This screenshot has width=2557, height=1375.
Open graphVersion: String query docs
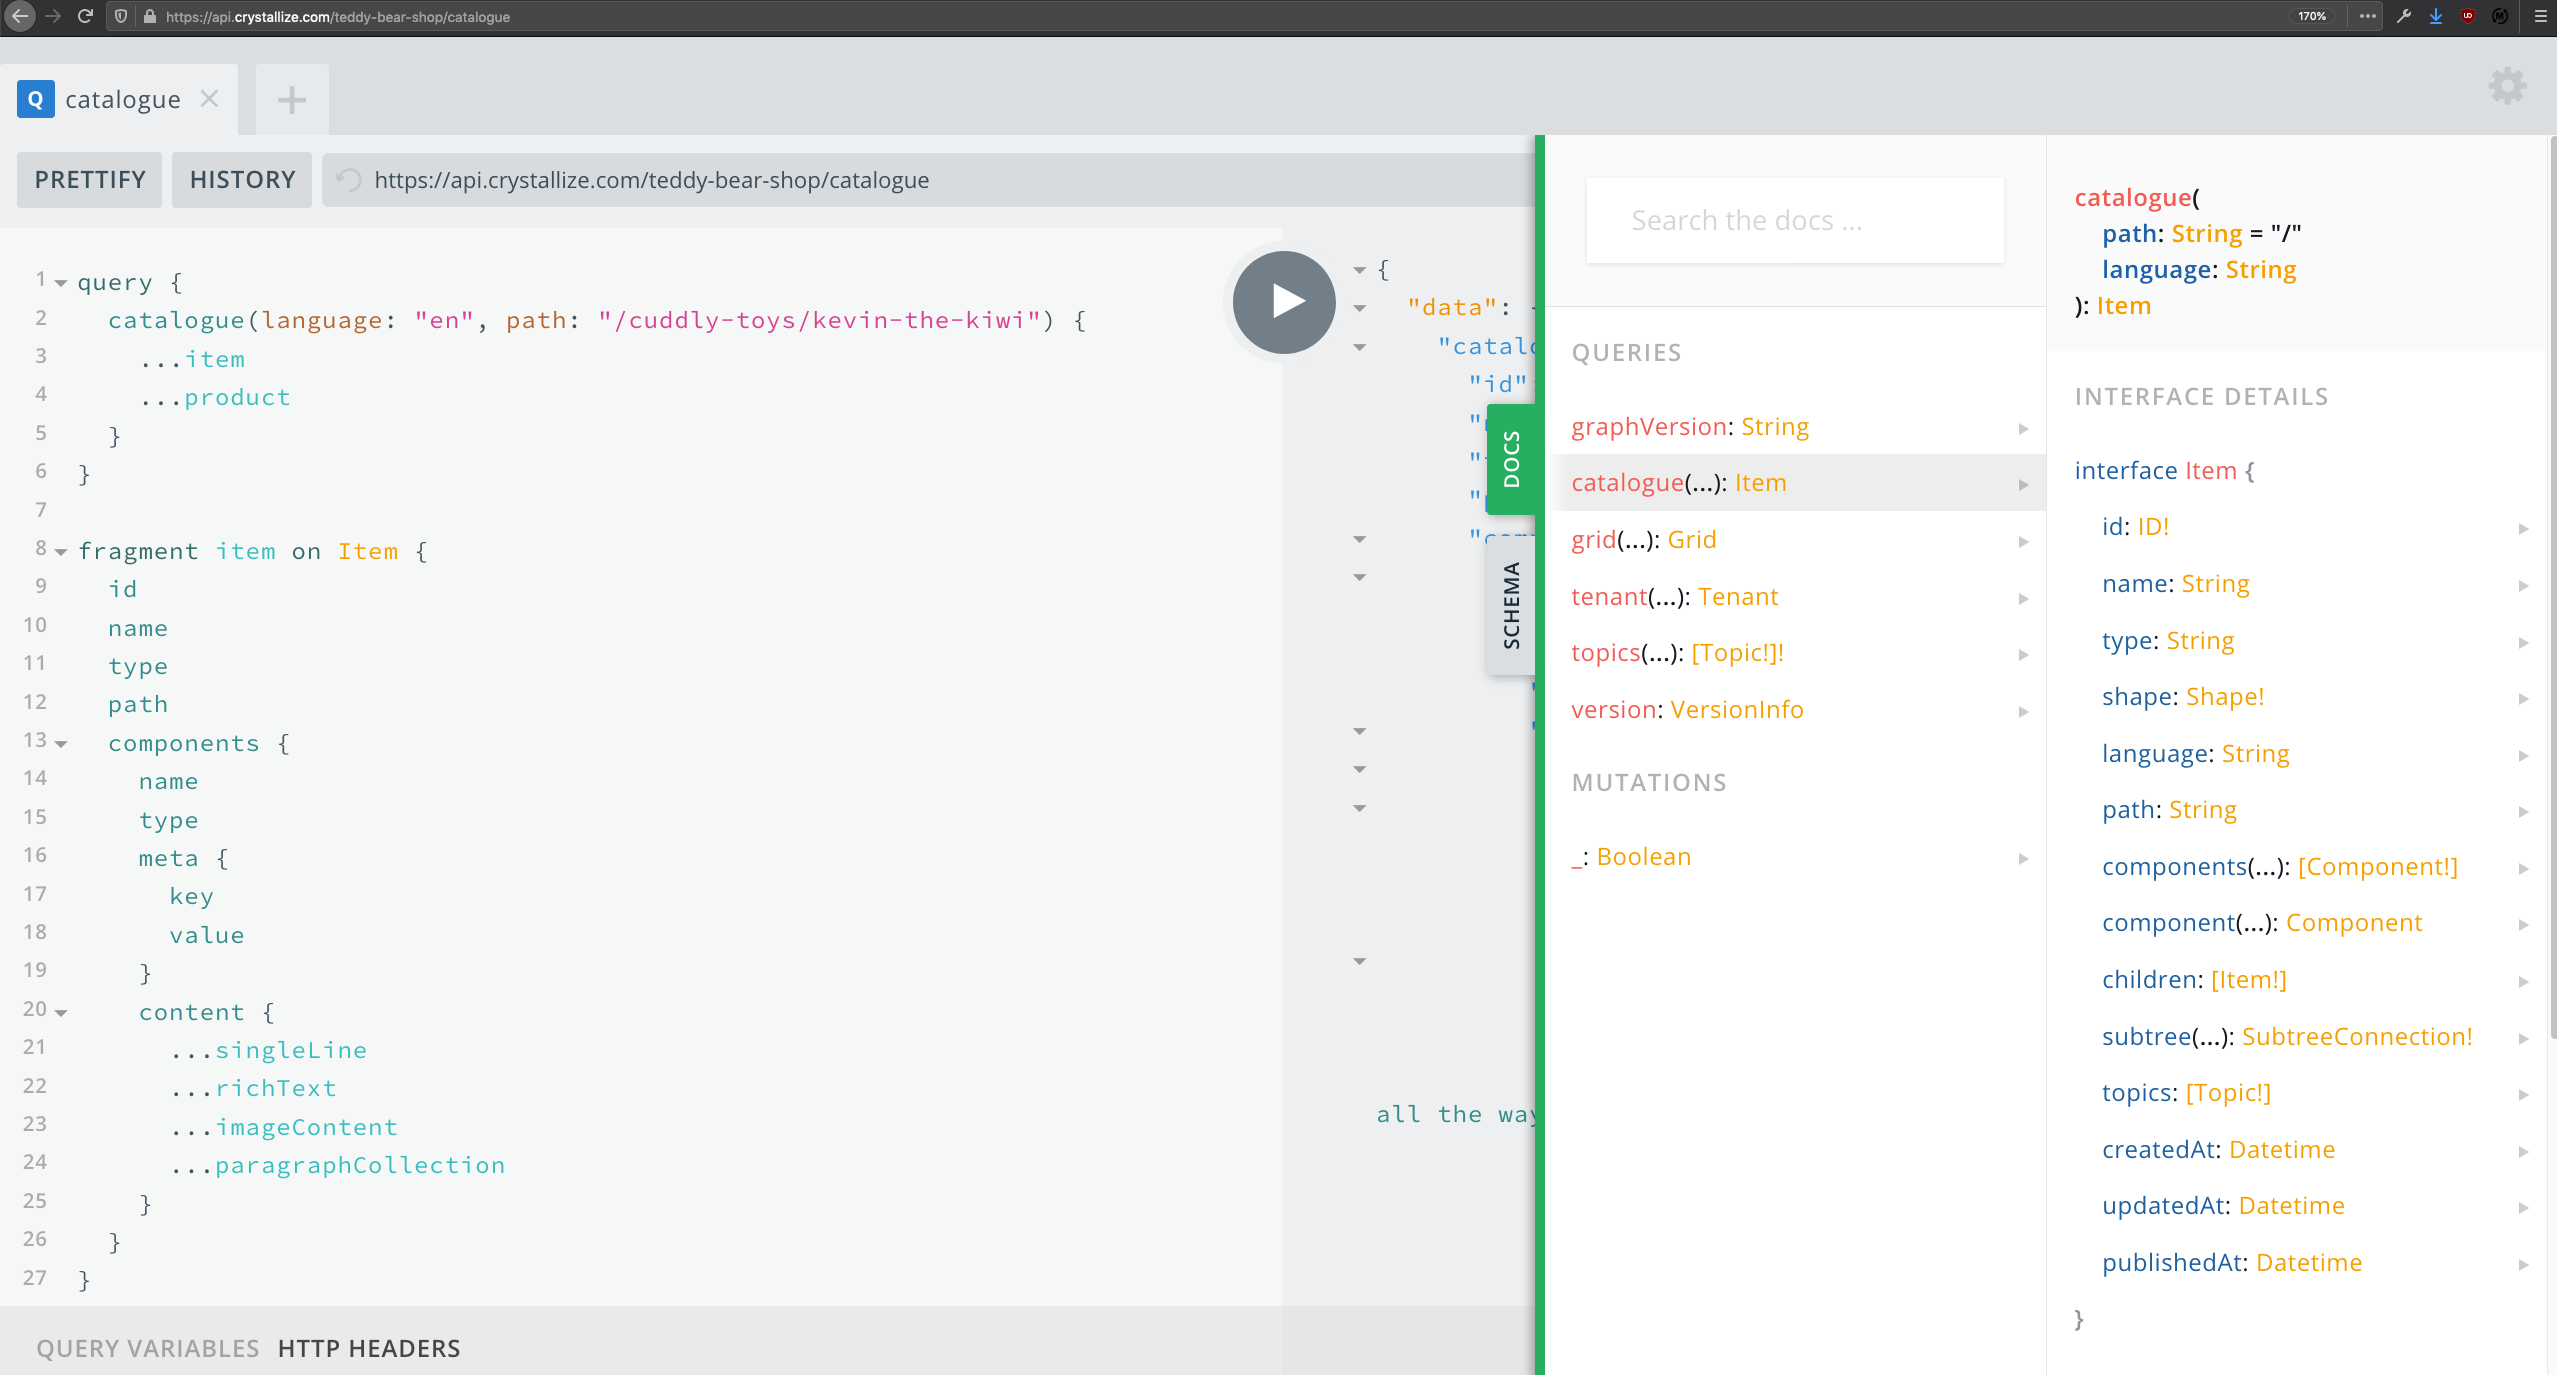pyautogui.click(x=1795, y=427)
